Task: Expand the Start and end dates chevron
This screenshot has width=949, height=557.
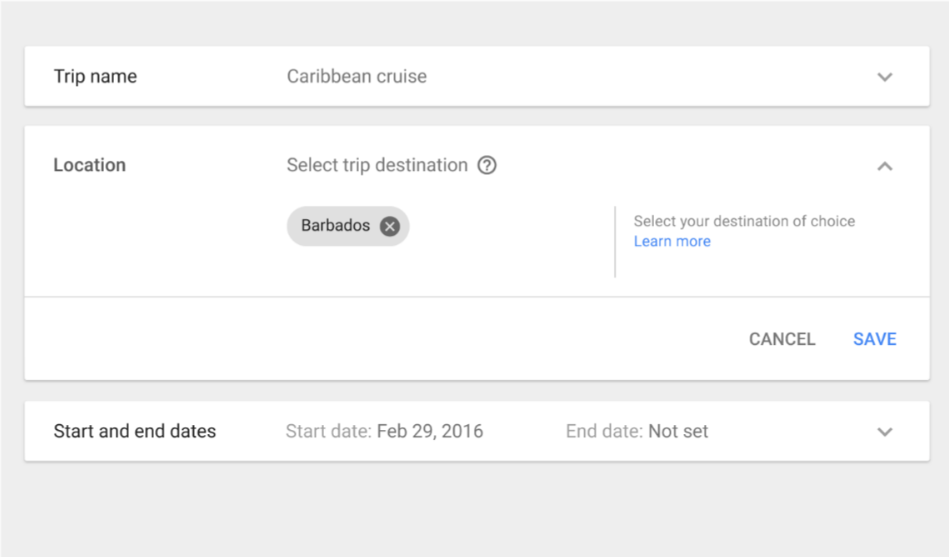Action: 884,432
